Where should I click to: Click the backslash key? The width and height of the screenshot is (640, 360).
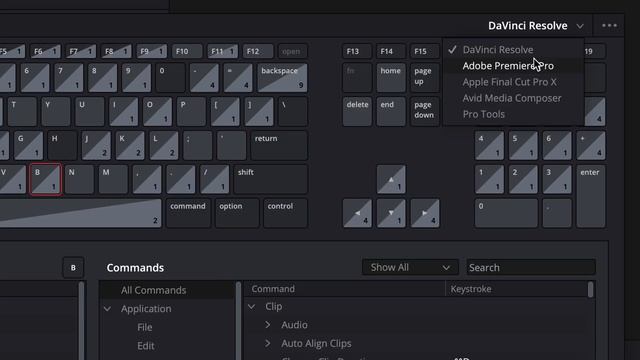point(293,111)
